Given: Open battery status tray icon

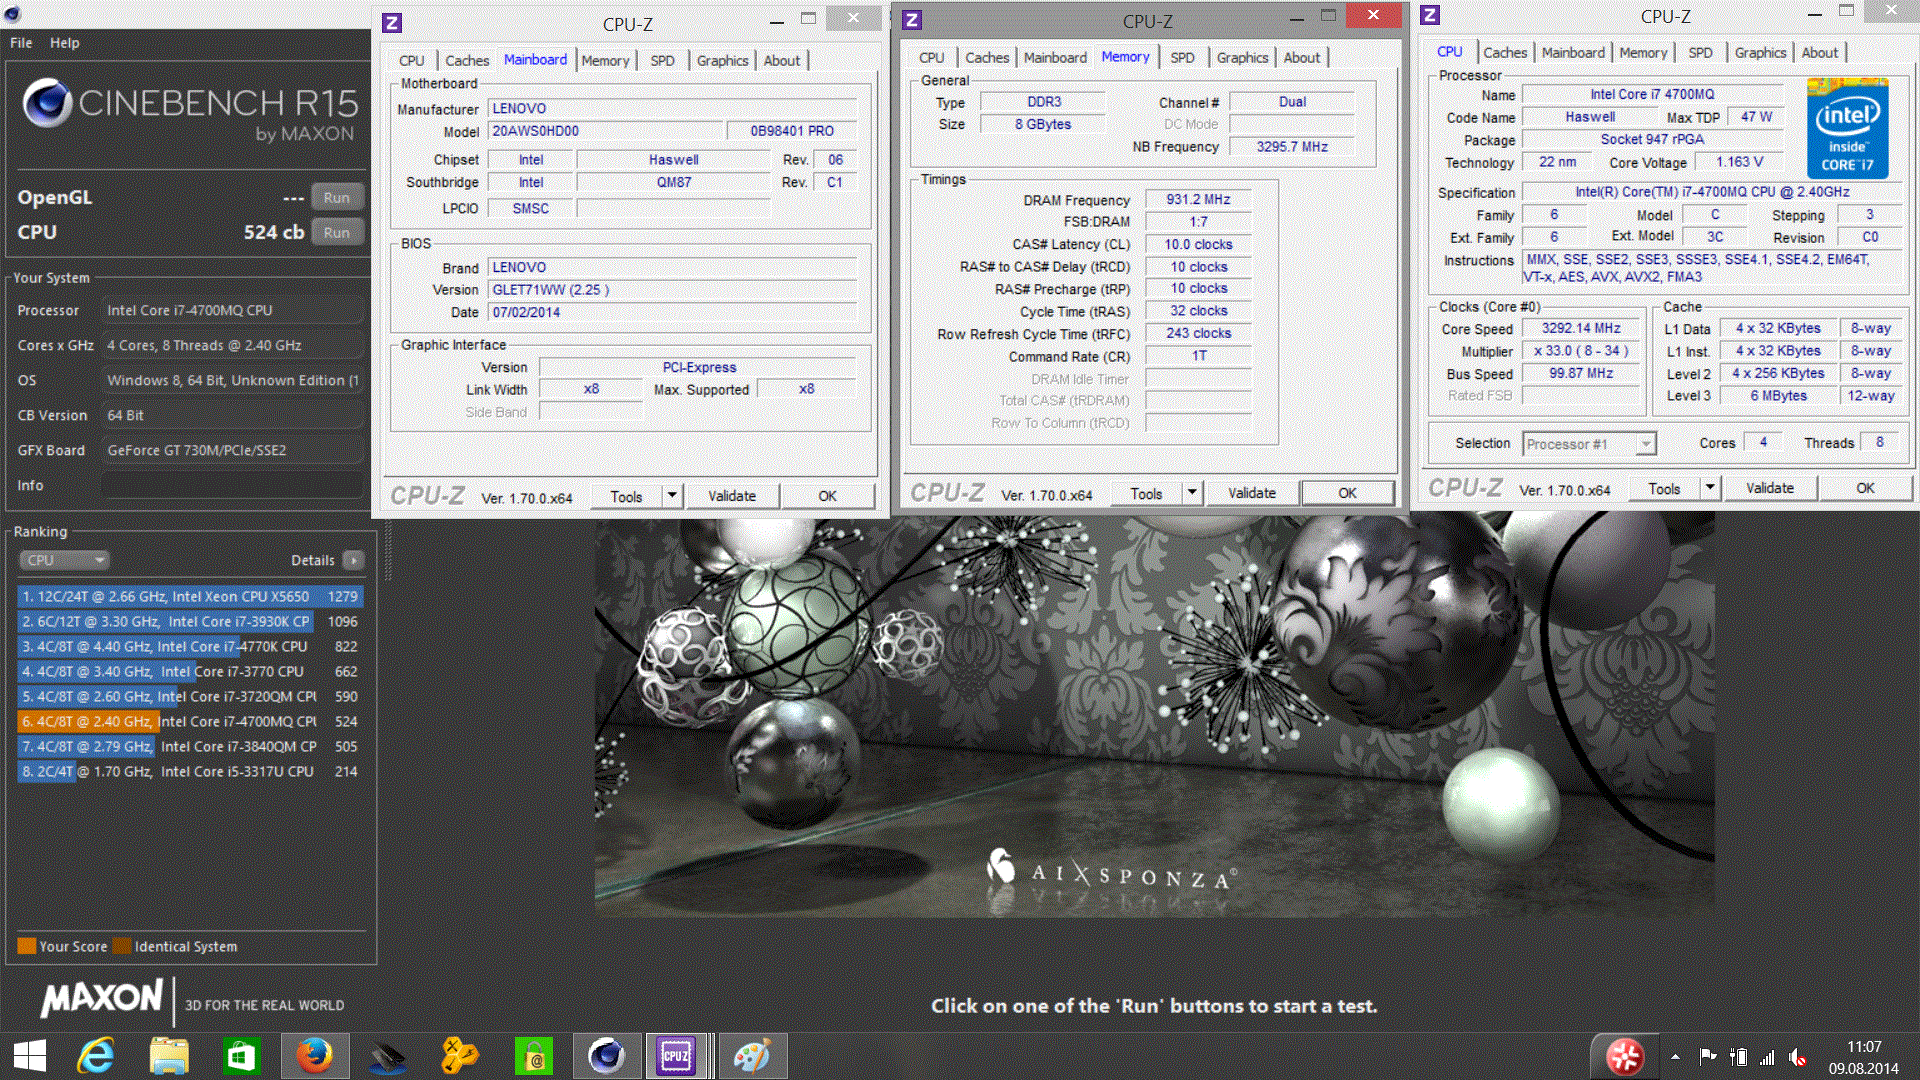Looking at the screenshot, I should click(1738, 1056).
